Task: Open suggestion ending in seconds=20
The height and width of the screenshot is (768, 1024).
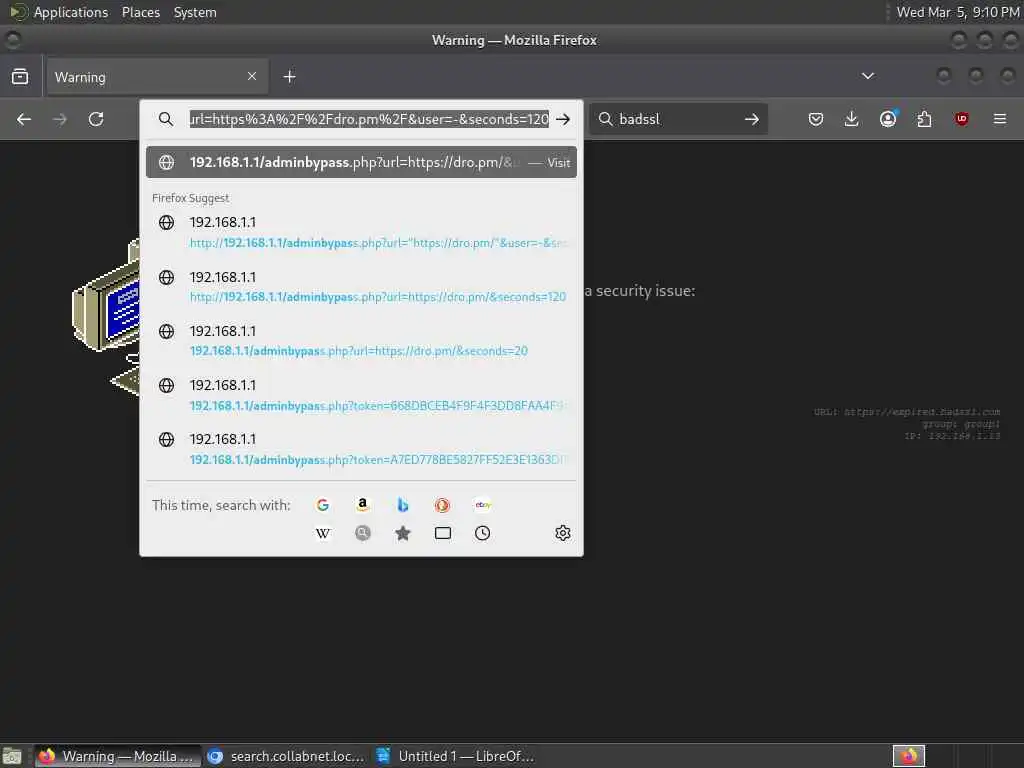Action: [361, 341]
